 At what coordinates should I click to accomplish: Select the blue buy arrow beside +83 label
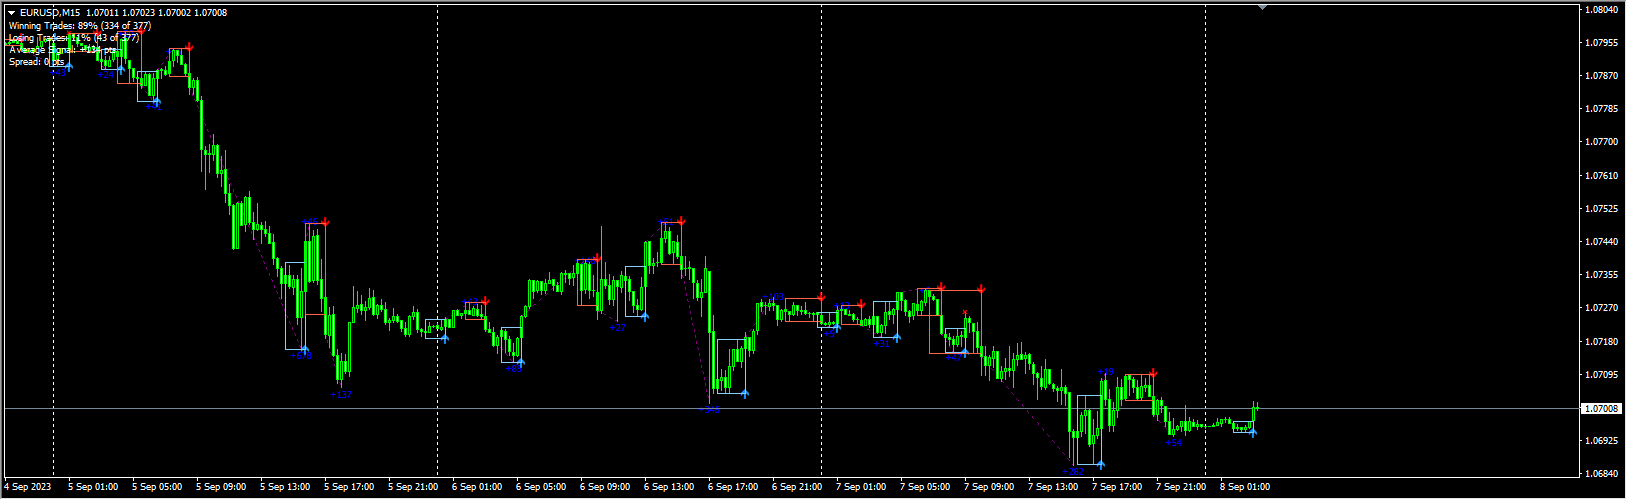520,361
